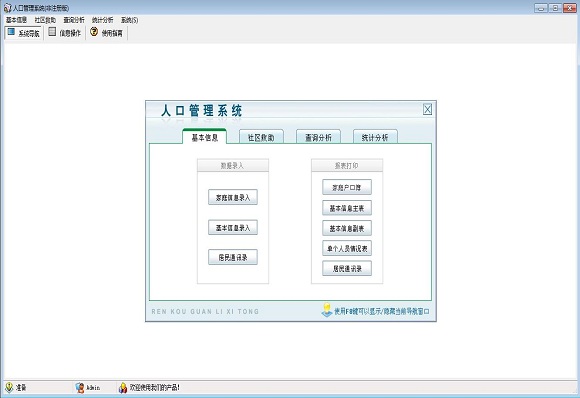
Task: Select the 基本信息 tab in navigation dialog
Action: 205,137
